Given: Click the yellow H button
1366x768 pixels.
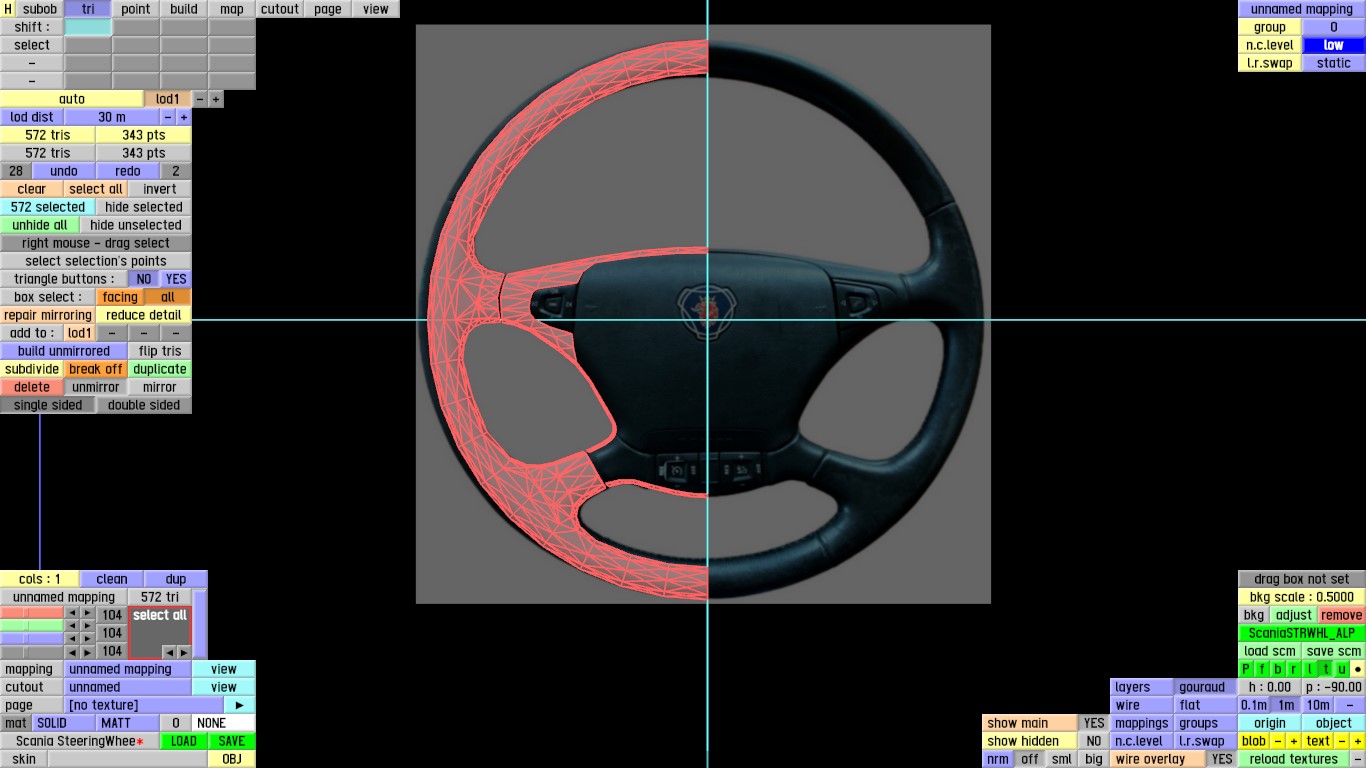Looking at the screenshot, I should (8, 9).
